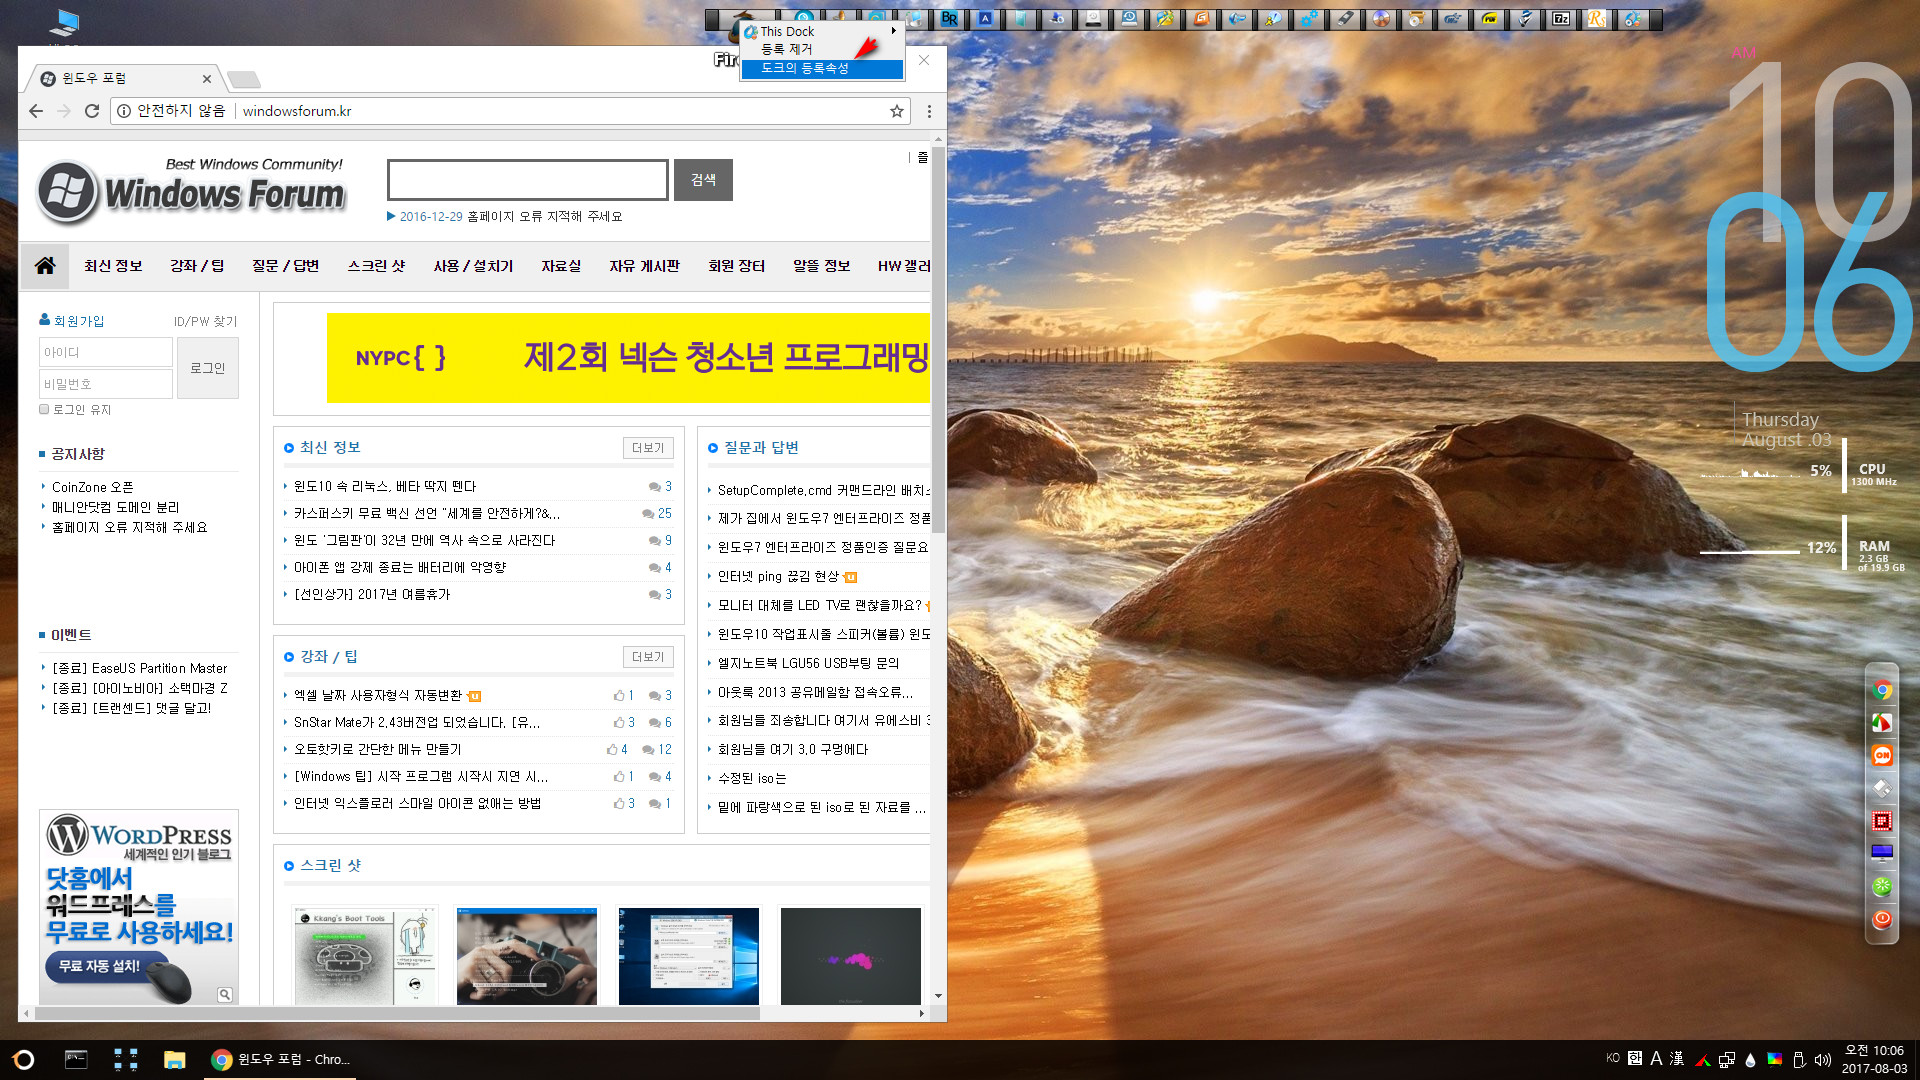Click the forum search text box
Image resolution: width=1920 pixels, height=1080 pixels.
[x=527, y=180]
